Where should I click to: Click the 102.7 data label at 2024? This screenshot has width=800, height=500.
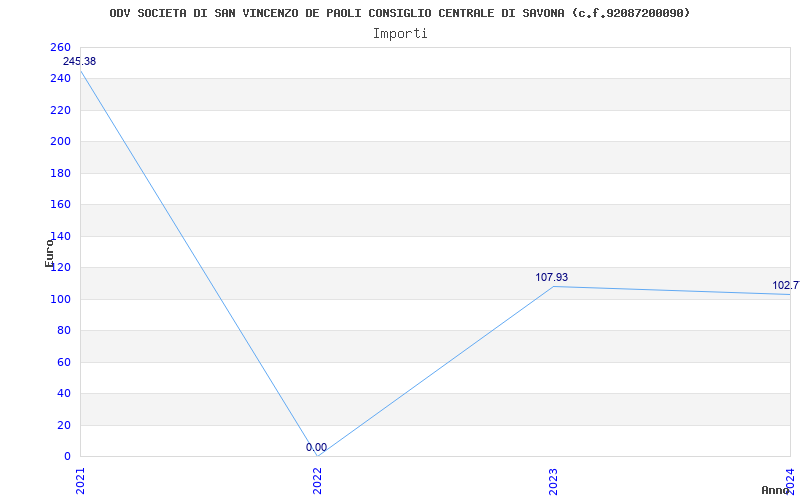786,286
